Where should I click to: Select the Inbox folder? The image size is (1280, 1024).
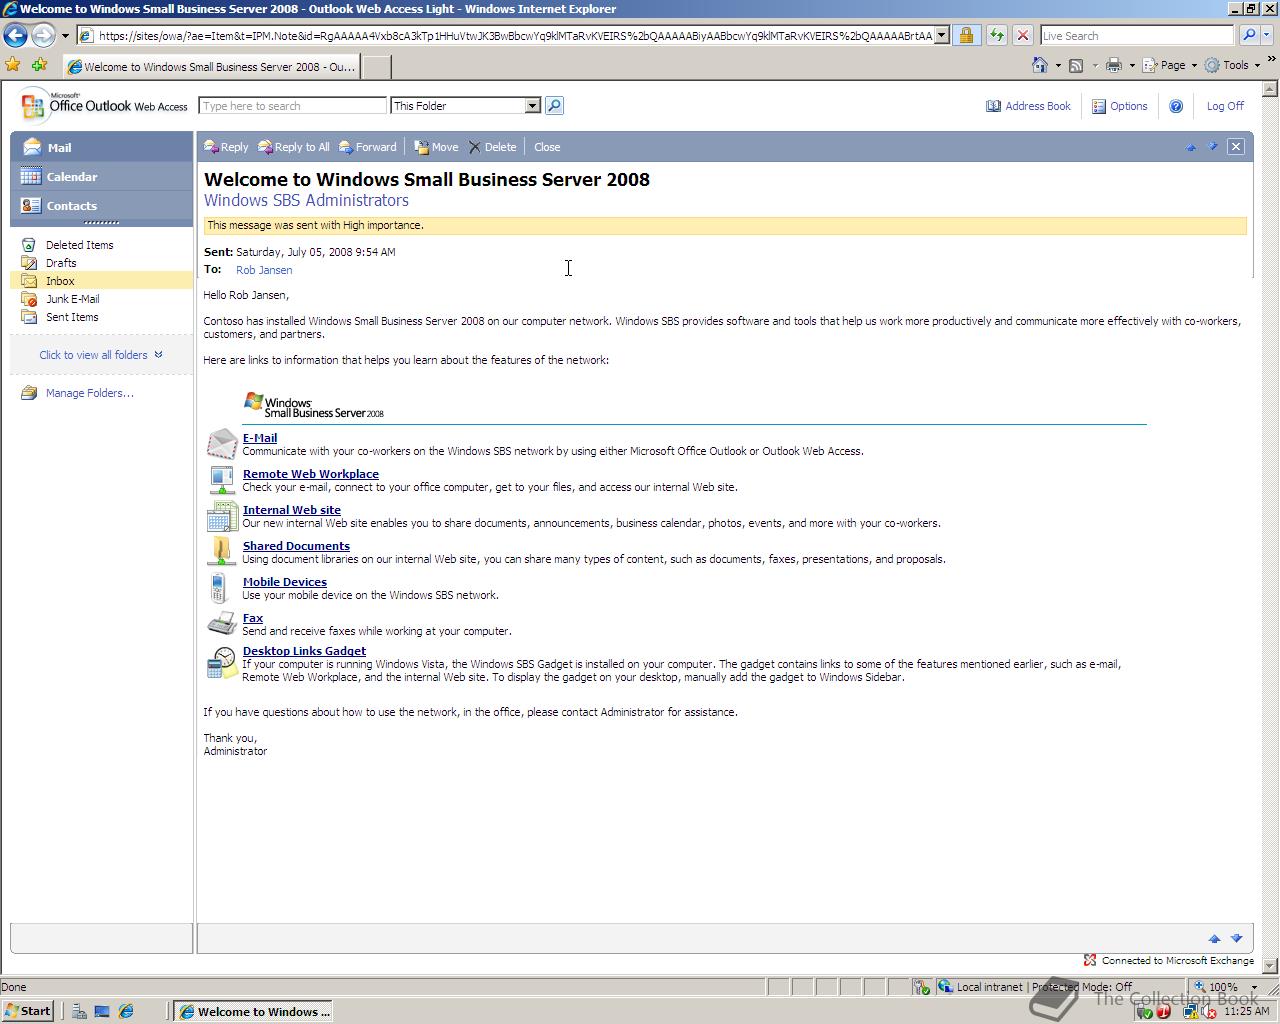(101, 281)
